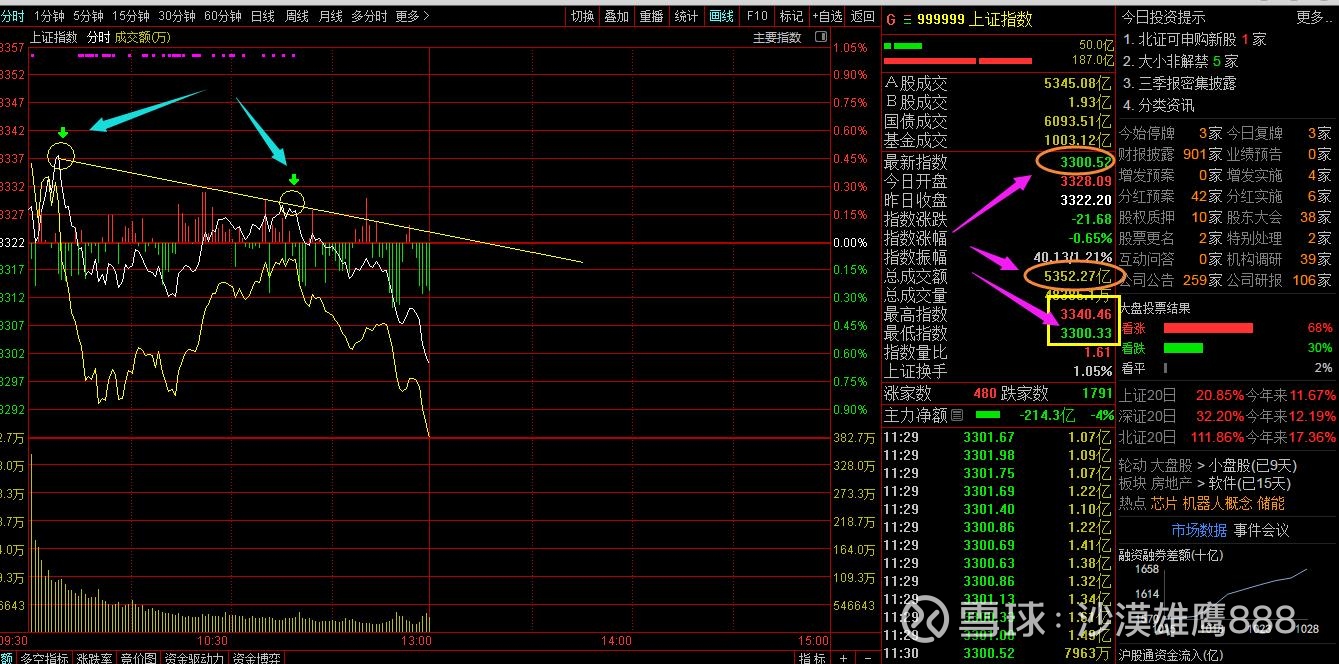Toggle the 画线 drawing mode
Screen dimensions: 1339x664
[721, 16]
